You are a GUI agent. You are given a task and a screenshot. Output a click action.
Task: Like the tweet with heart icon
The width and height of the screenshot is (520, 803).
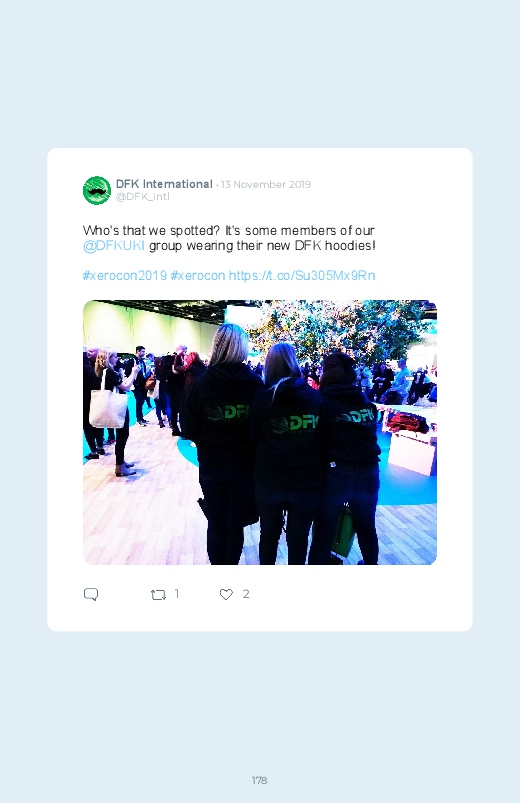click(x=226, y=594)
